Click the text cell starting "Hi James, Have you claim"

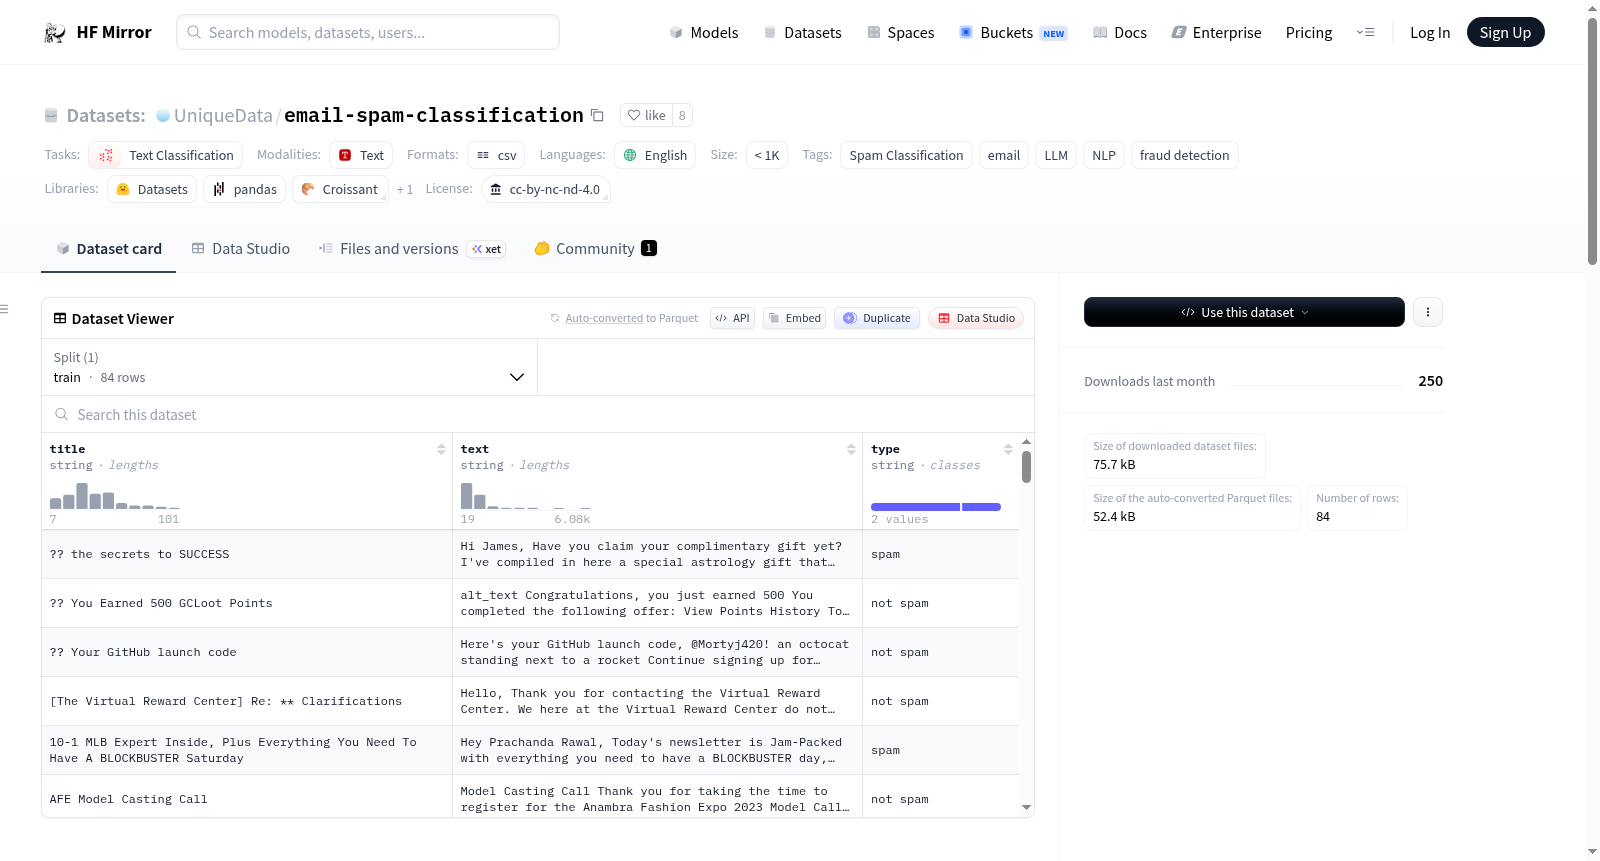coord(657,554)
